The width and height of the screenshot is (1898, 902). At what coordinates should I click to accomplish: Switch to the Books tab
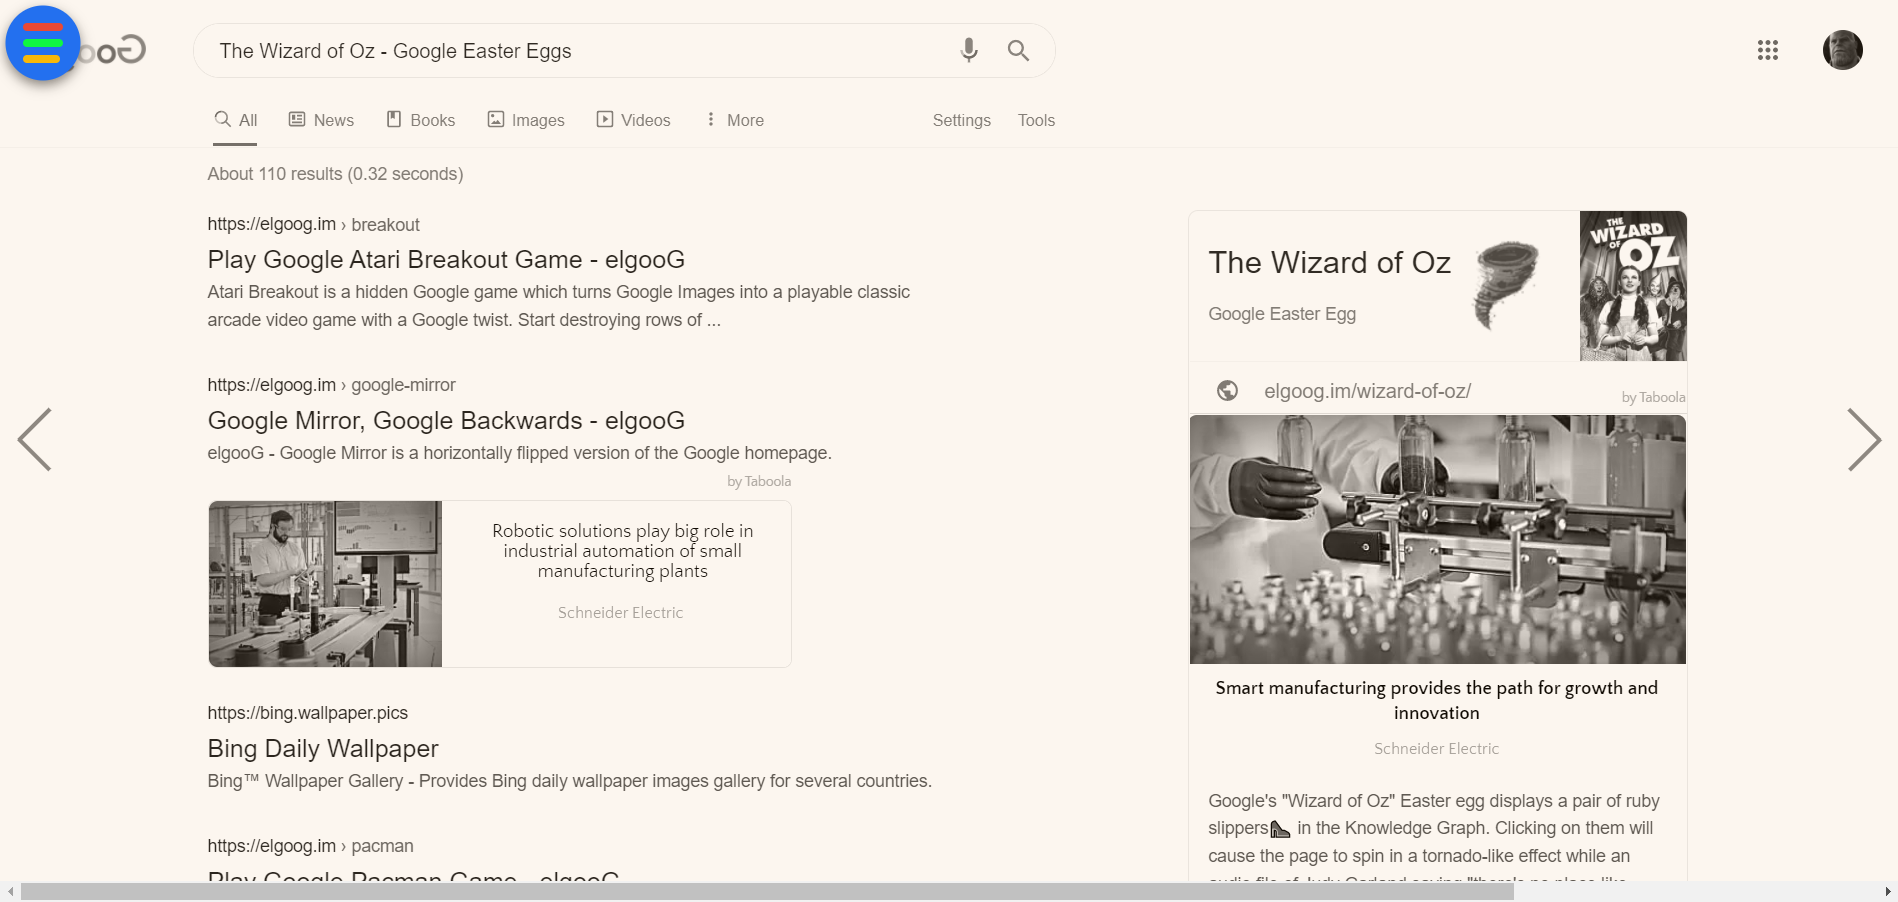421,120
